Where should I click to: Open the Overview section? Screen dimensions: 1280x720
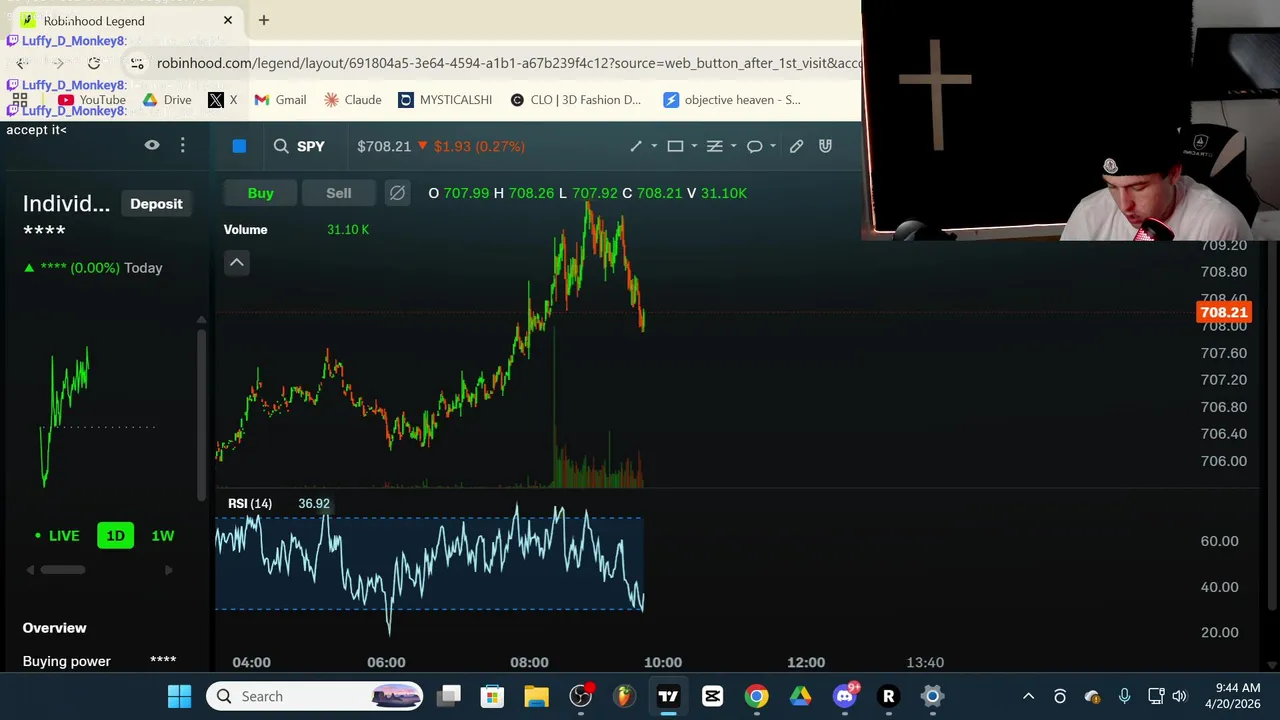coord(55,628)
